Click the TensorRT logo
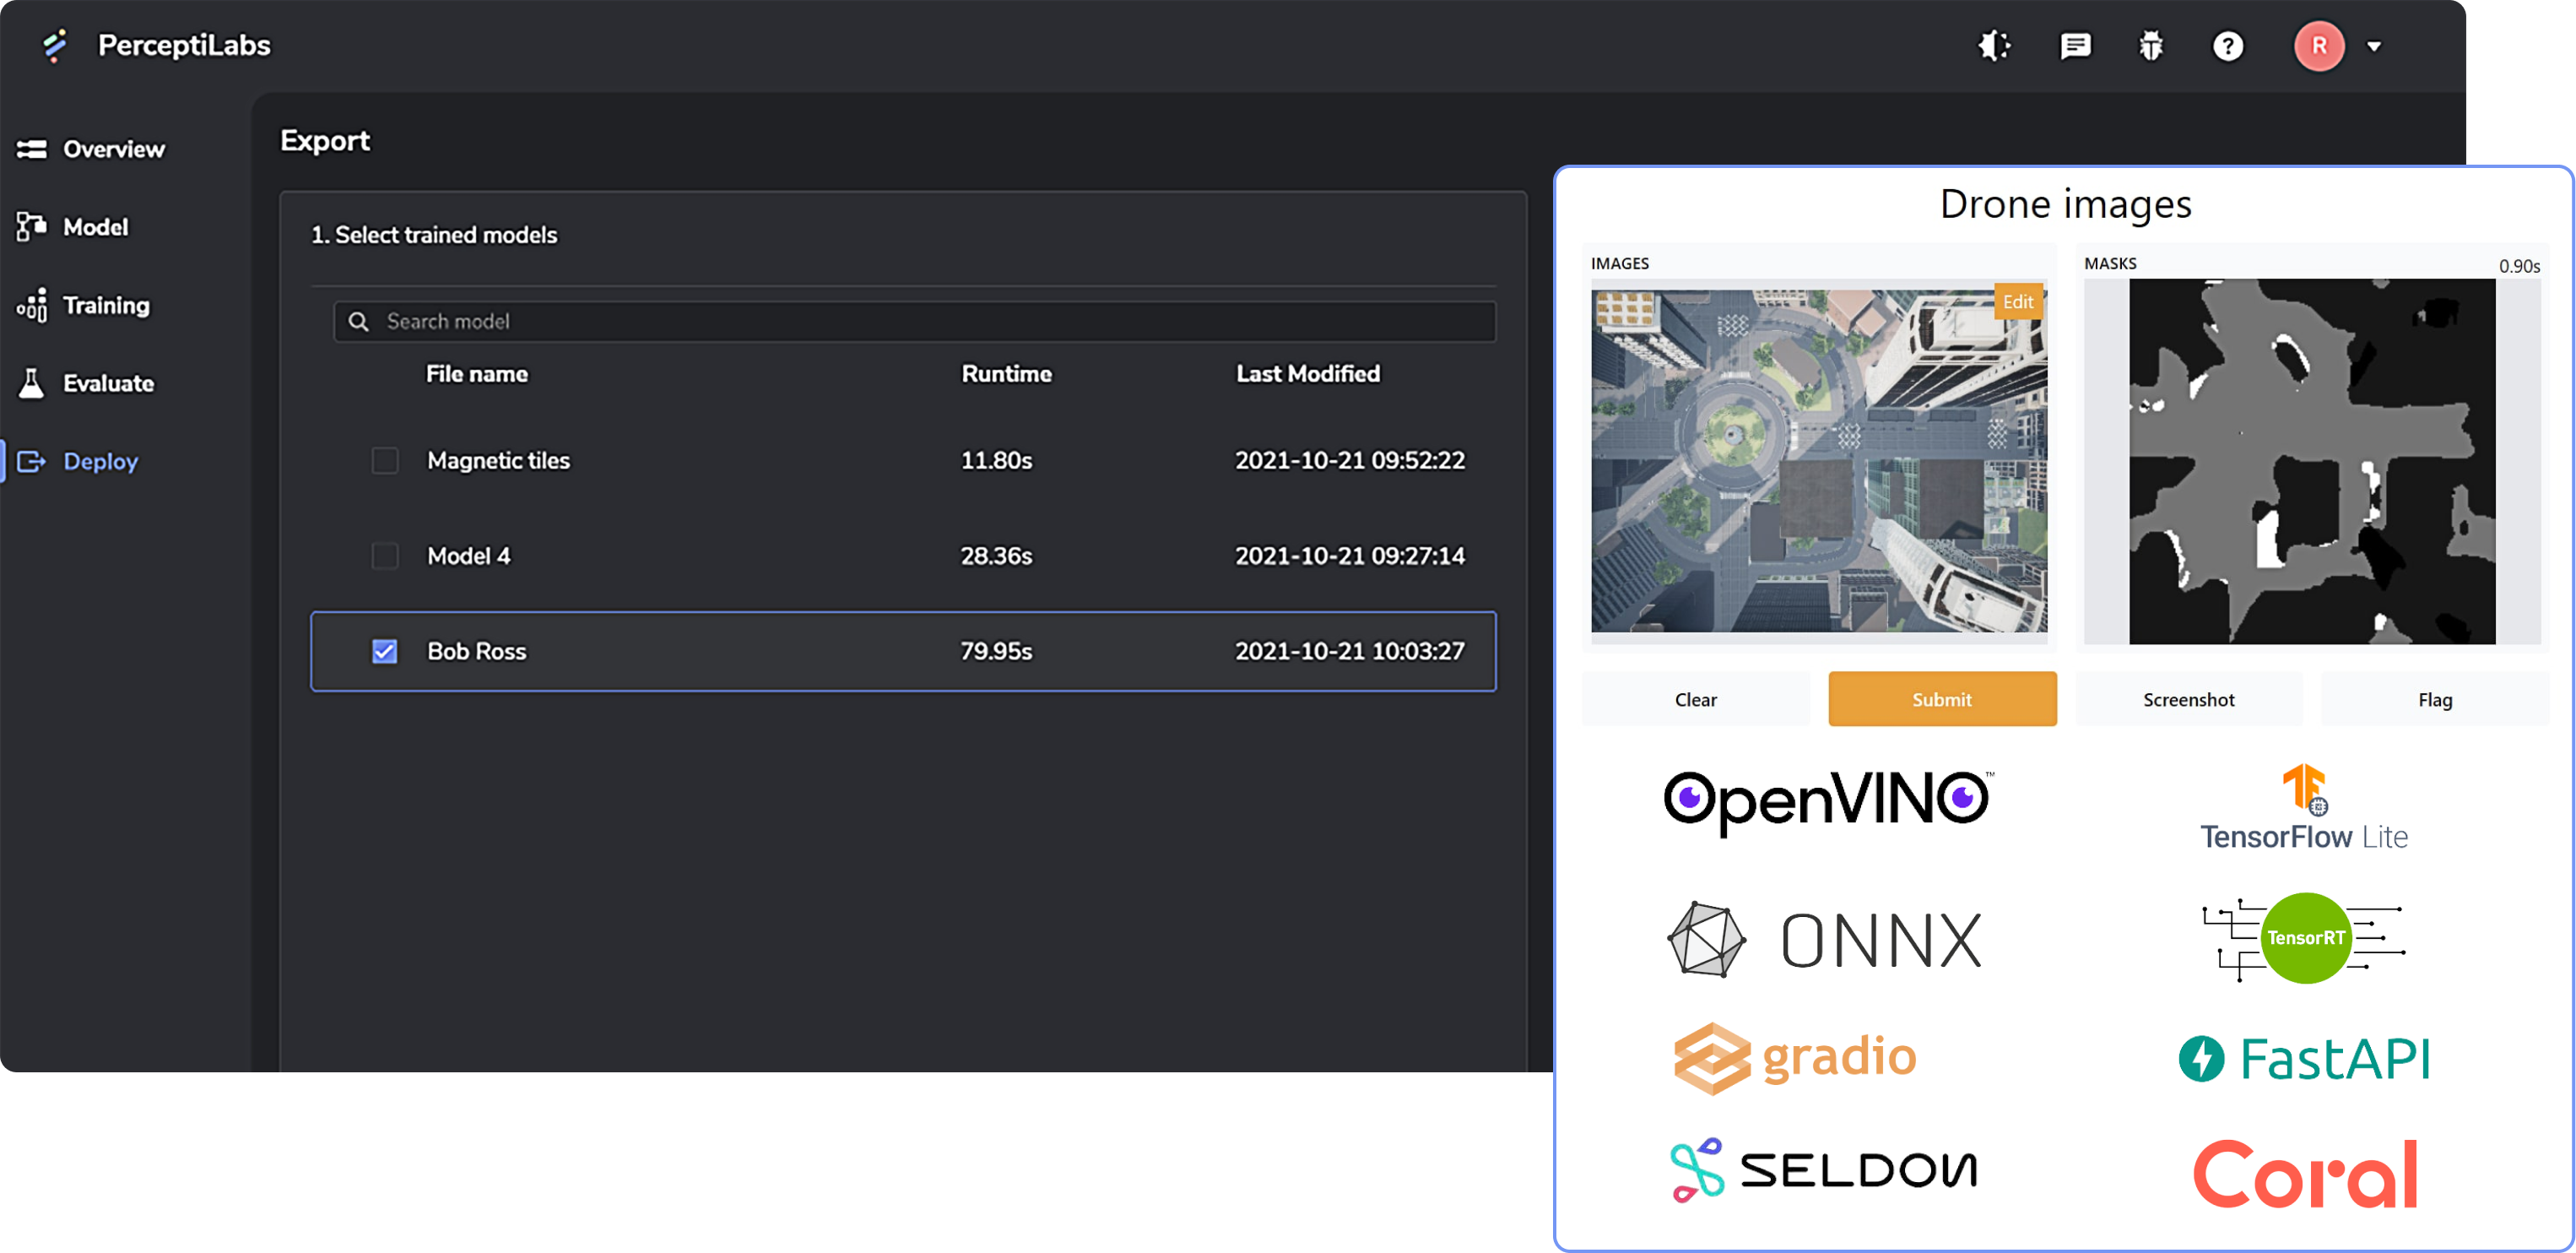The height and width of the screenshot is (1253, 2576). pyautogui.click(x=2303, y=938)
